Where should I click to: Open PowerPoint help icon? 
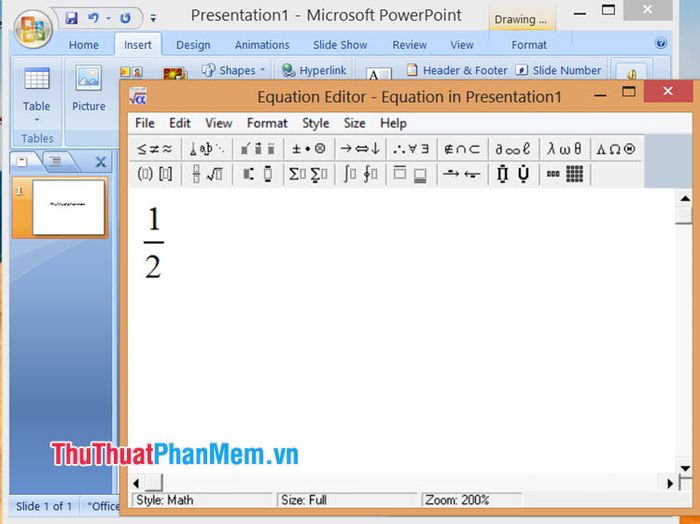[661, 43]
